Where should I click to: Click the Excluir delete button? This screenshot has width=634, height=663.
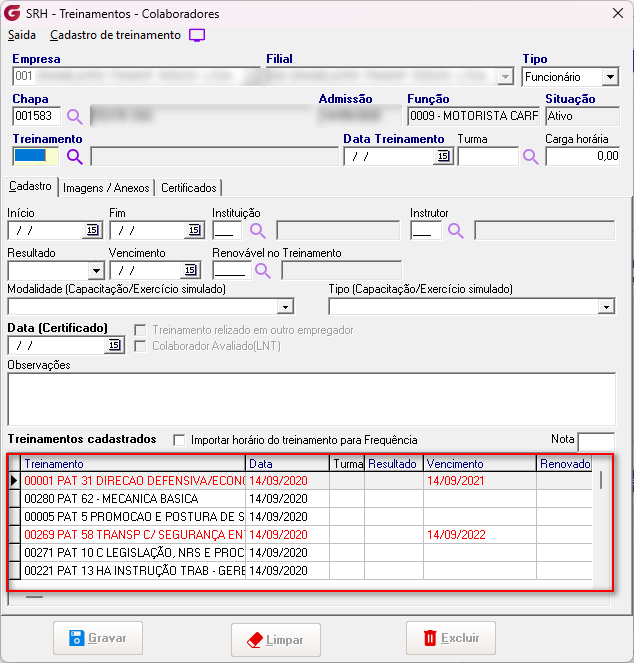pos(451,638)
